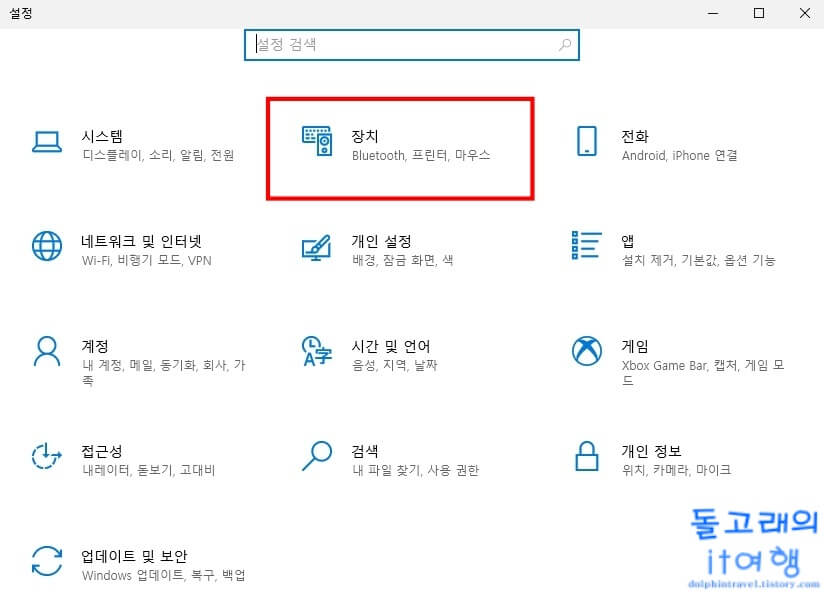Select the 개인 설정 title
Image resolution: width=824 pixels, height=603 pixels.
pyautogui.click(x=382, y=241)
